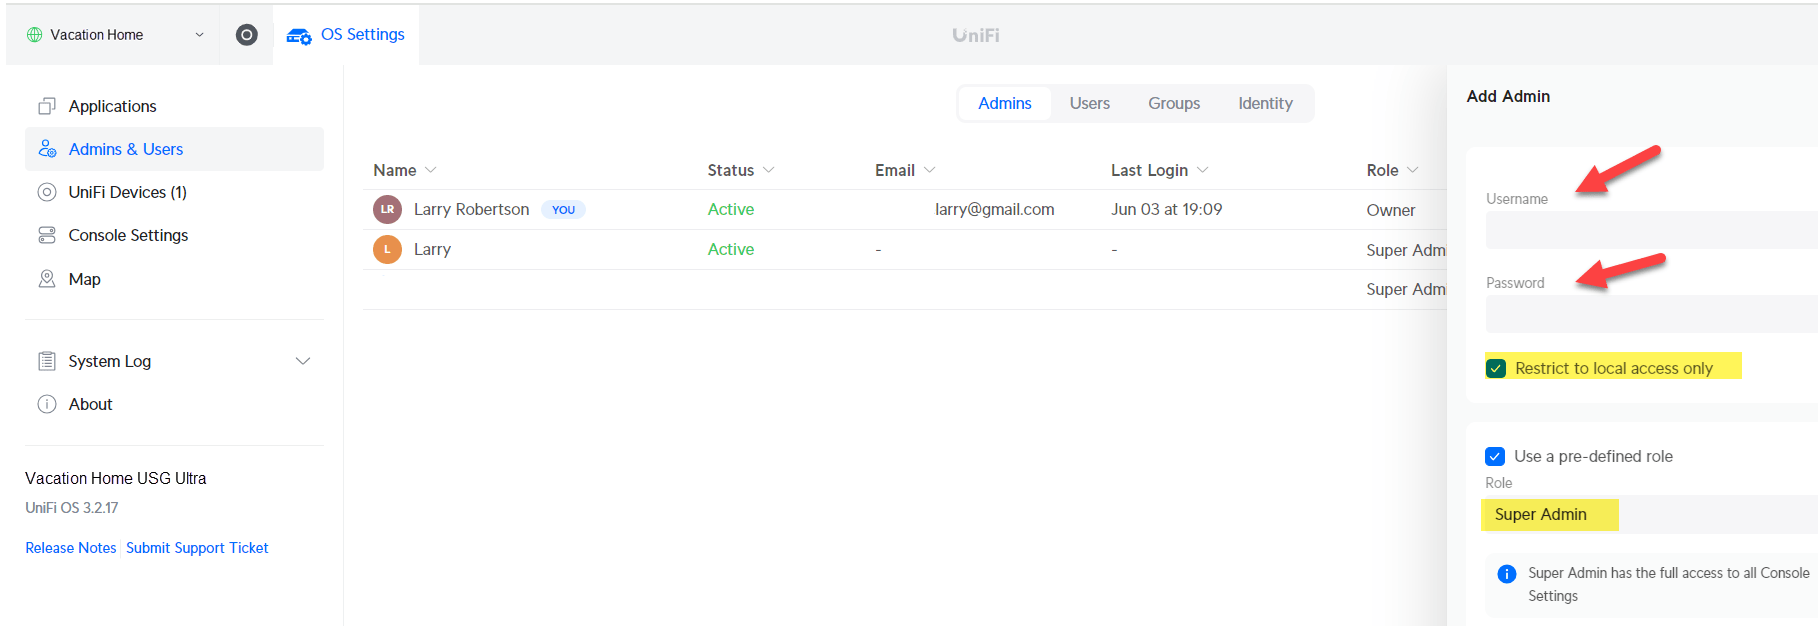Click the Admins & Users people icon
1818x626 pixels.
click(47, 149)
